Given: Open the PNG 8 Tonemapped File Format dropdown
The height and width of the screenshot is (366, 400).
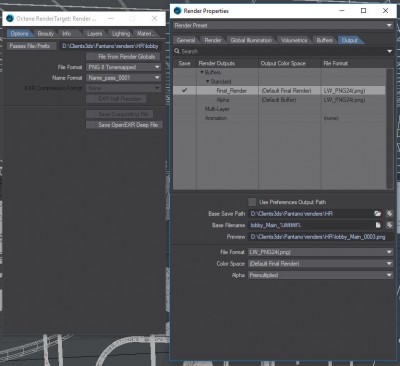Looking at the screenshot, I should 124,67.
